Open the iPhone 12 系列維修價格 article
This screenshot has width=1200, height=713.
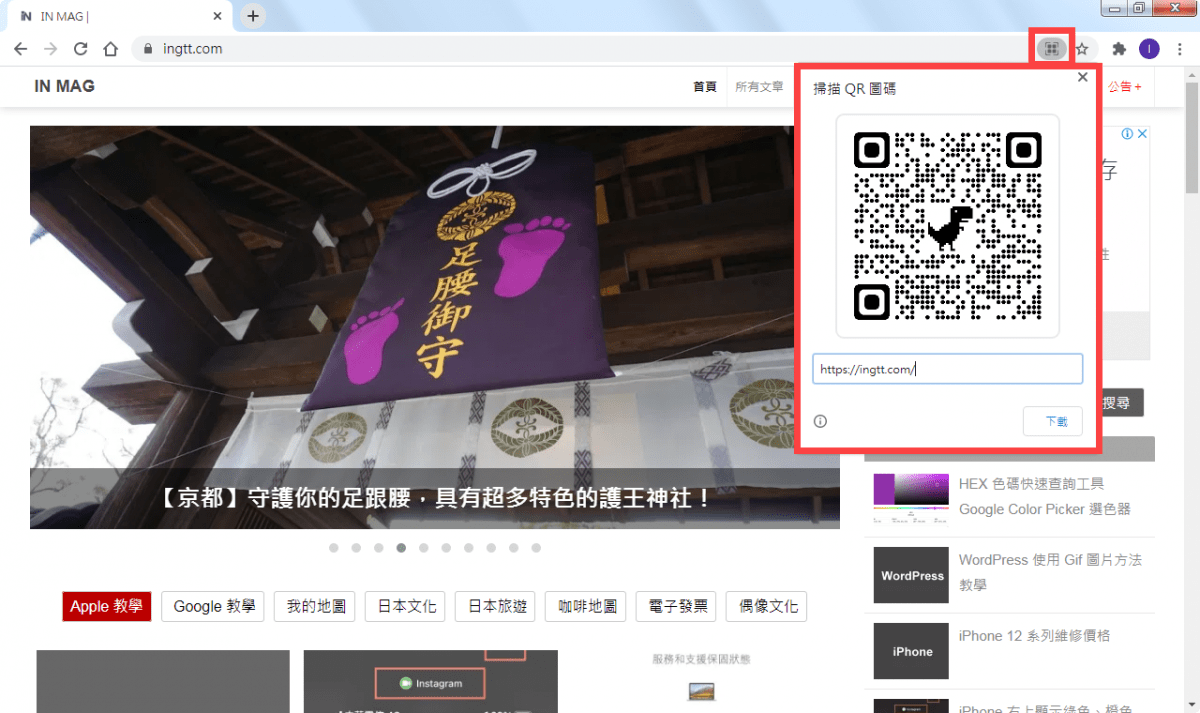[x=1034, y=636]
